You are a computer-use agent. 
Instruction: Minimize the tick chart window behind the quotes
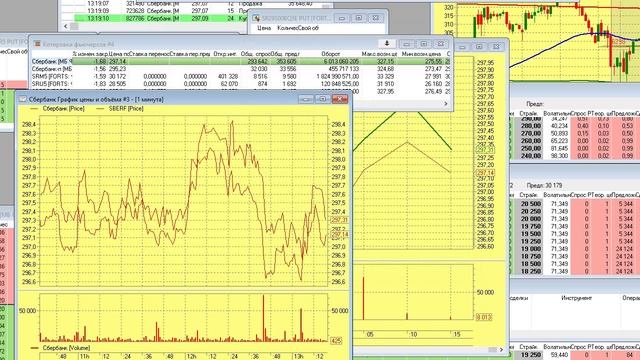coord(462,47)
